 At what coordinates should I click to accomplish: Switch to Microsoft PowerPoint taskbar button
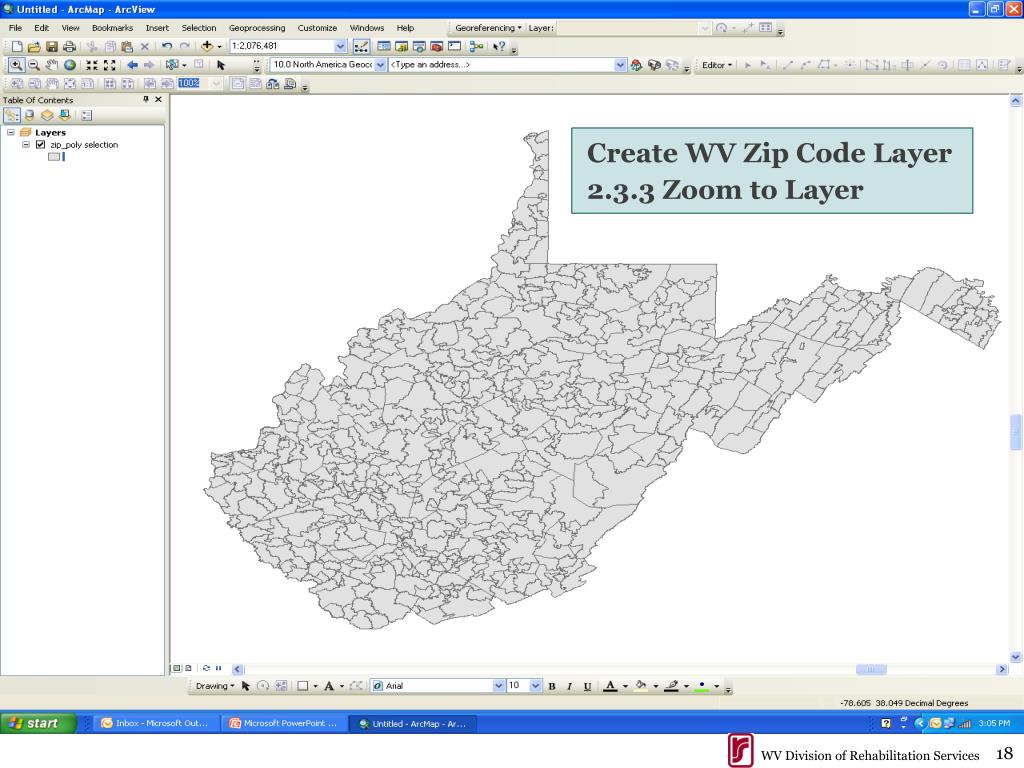pos(284,724)
